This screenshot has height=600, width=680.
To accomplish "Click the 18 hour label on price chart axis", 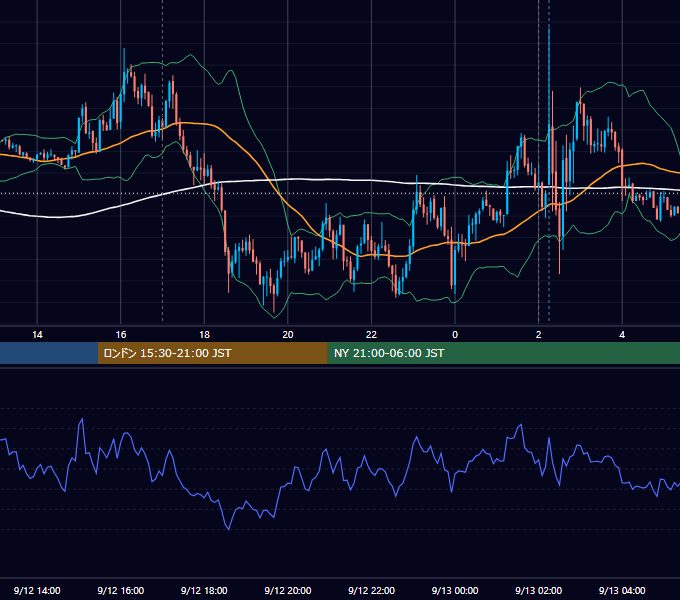I will 204,334.
